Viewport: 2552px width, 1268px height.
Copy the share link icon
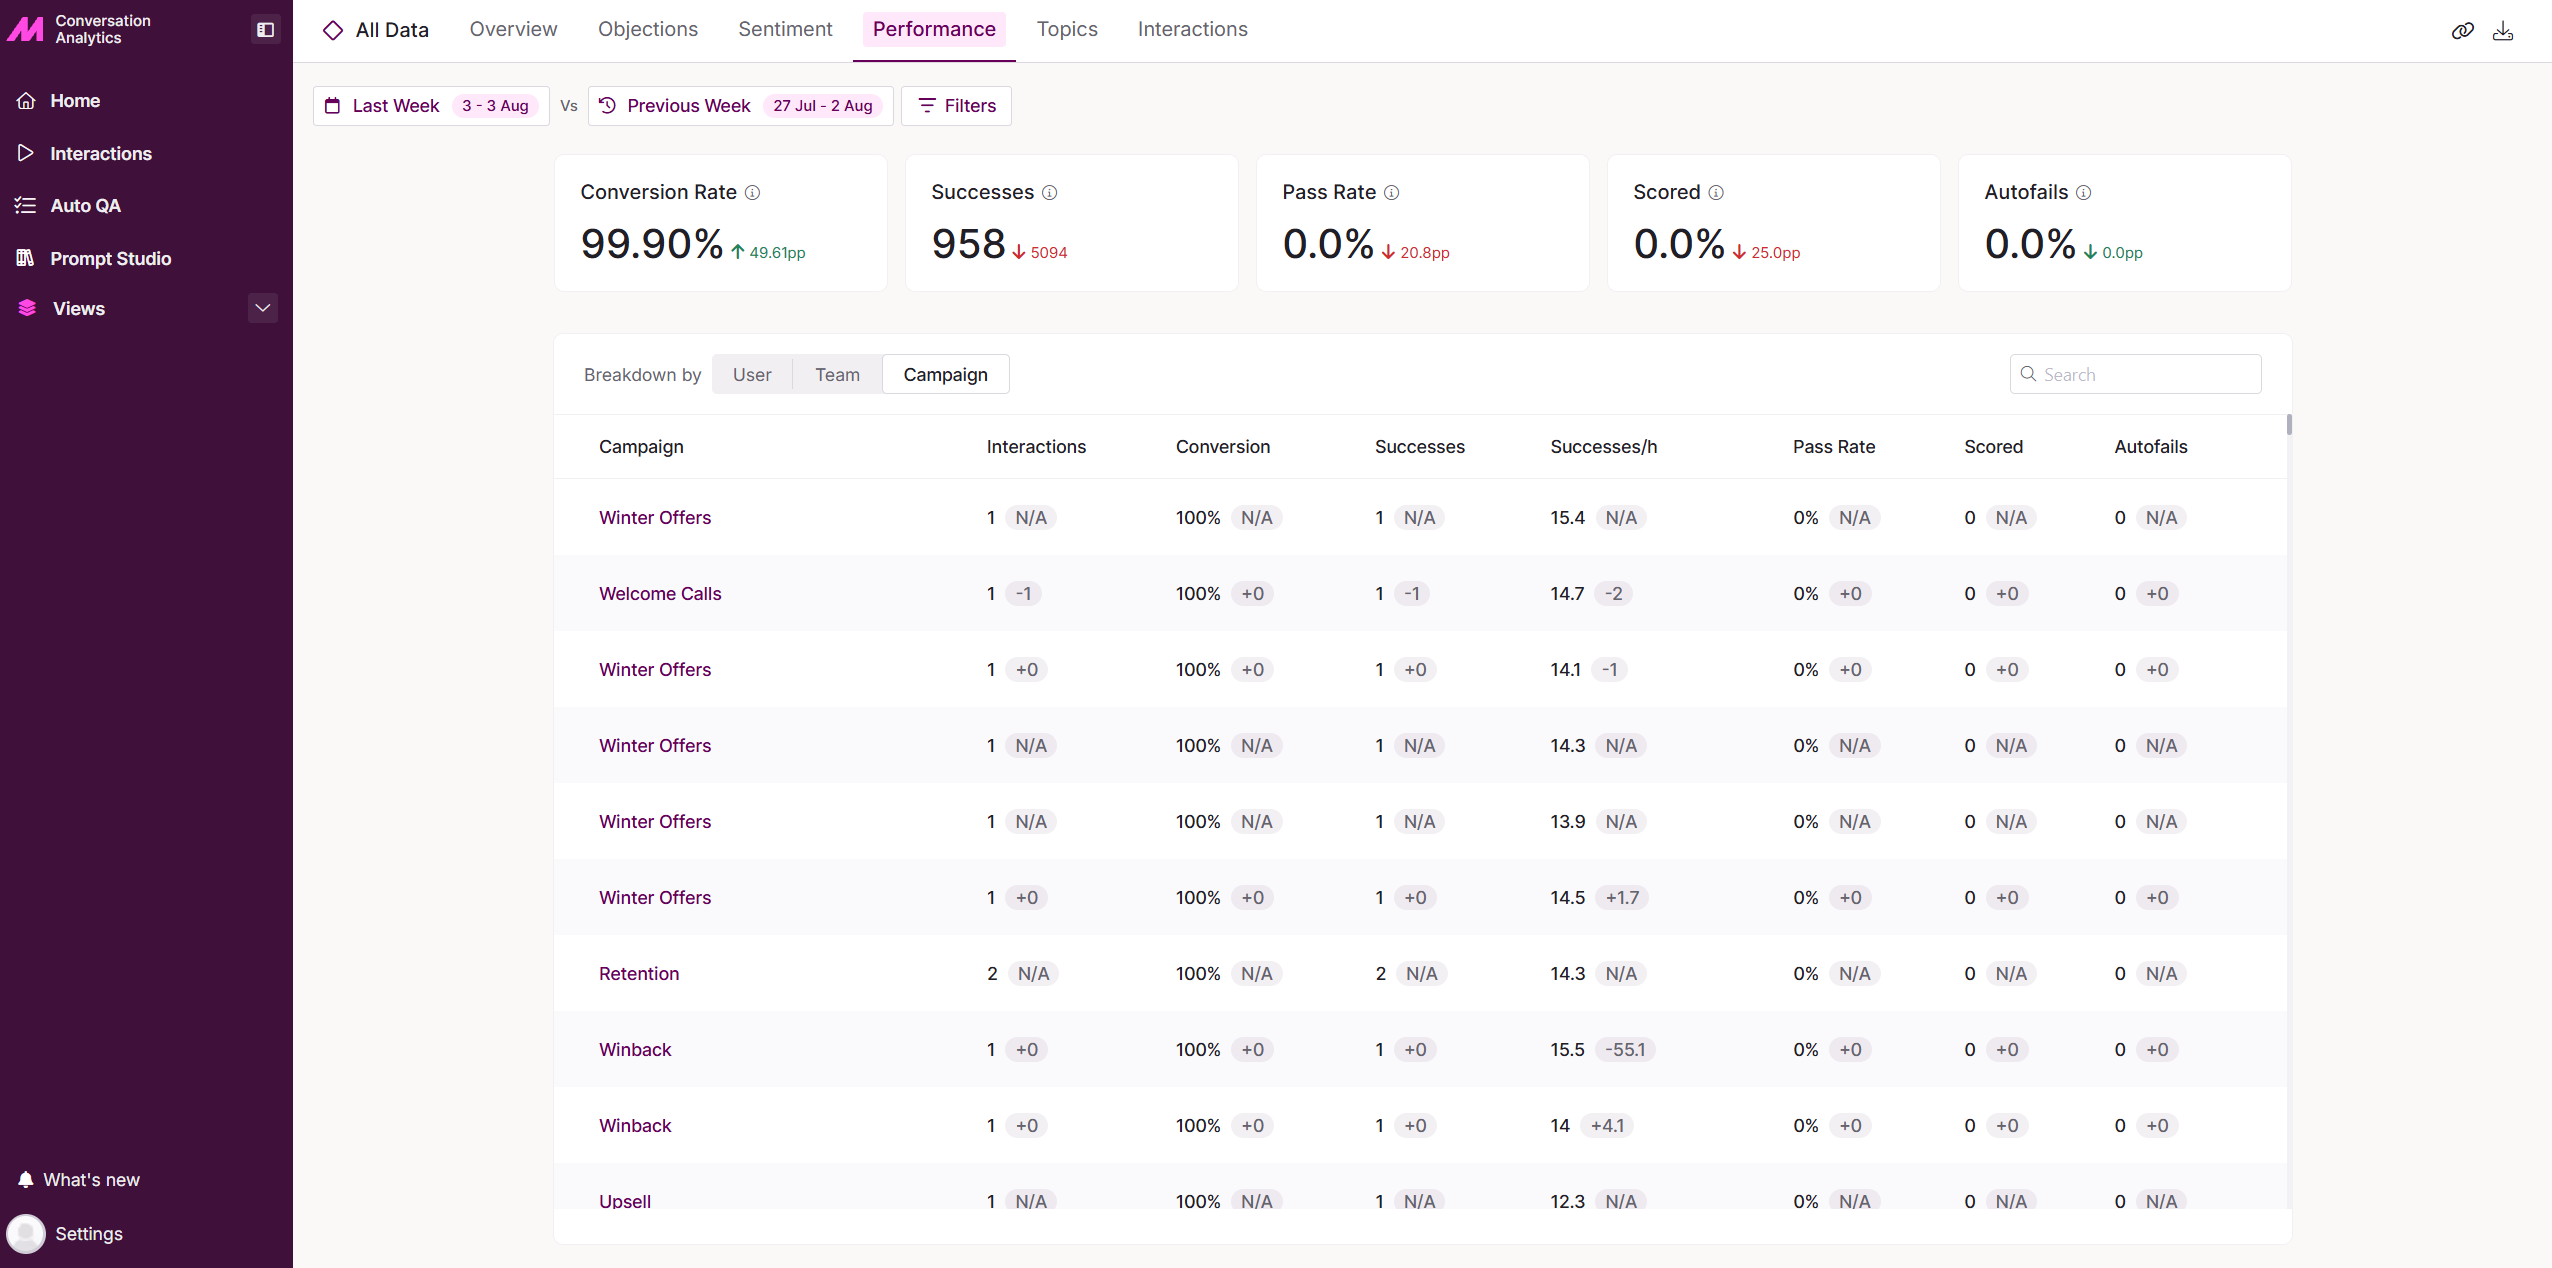[x=2462, y=31]
